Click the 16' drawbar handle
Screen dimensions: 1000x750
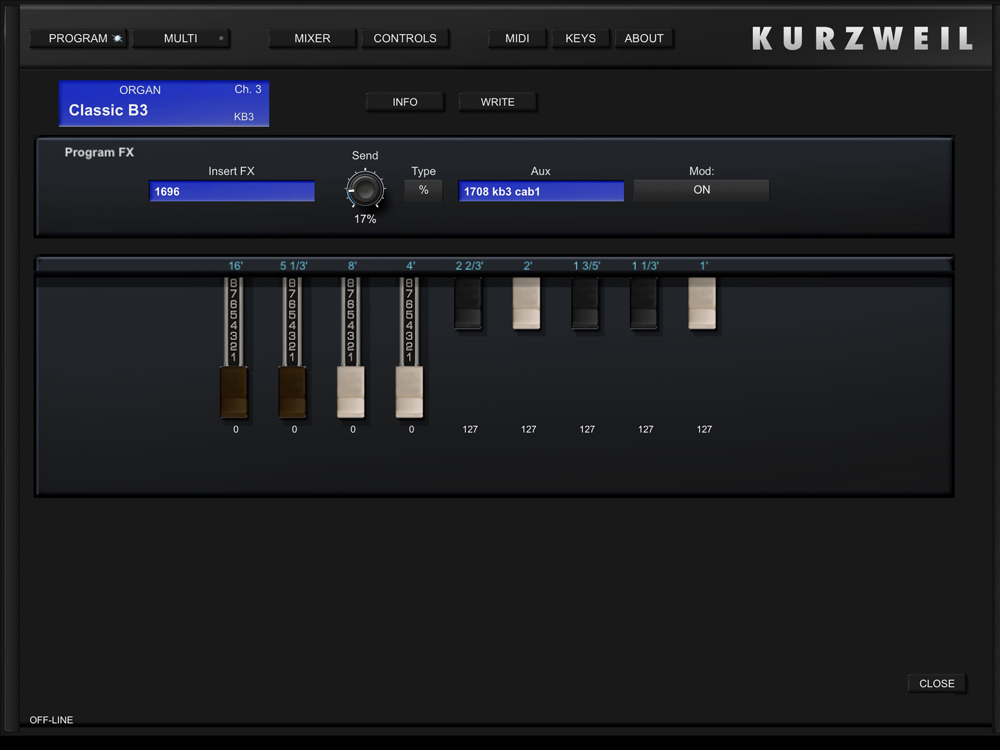pos(234,392)
